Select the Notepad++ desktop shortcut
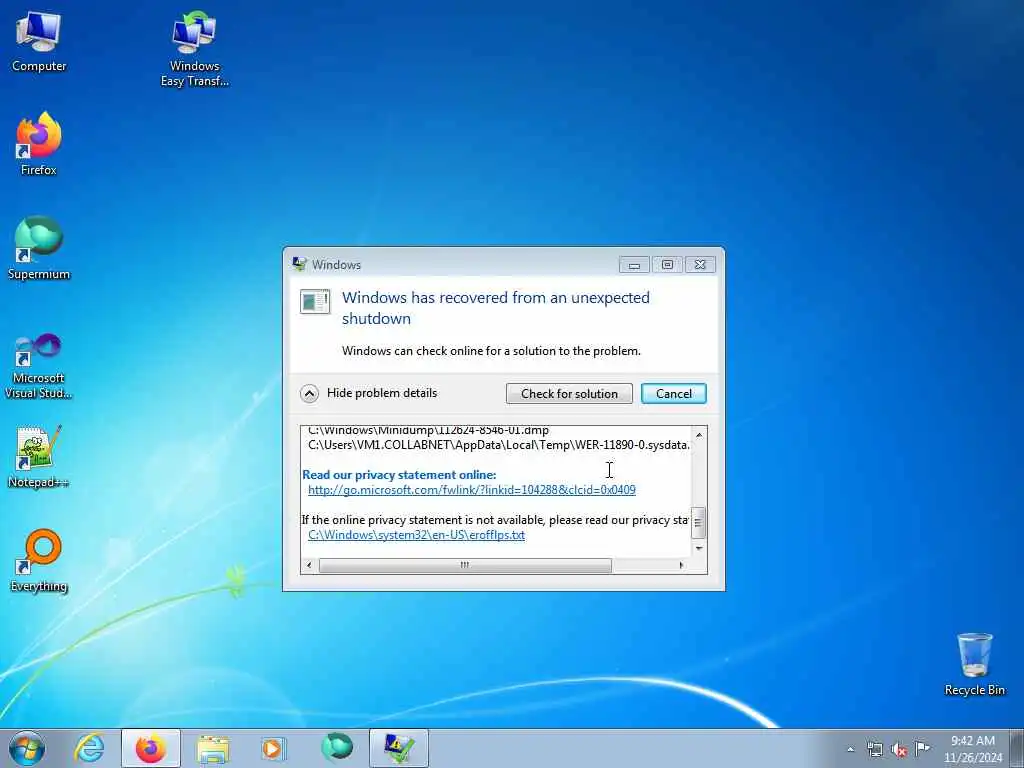The width and height of the screenshot is (1024, 768). click(x=39, y=456)
